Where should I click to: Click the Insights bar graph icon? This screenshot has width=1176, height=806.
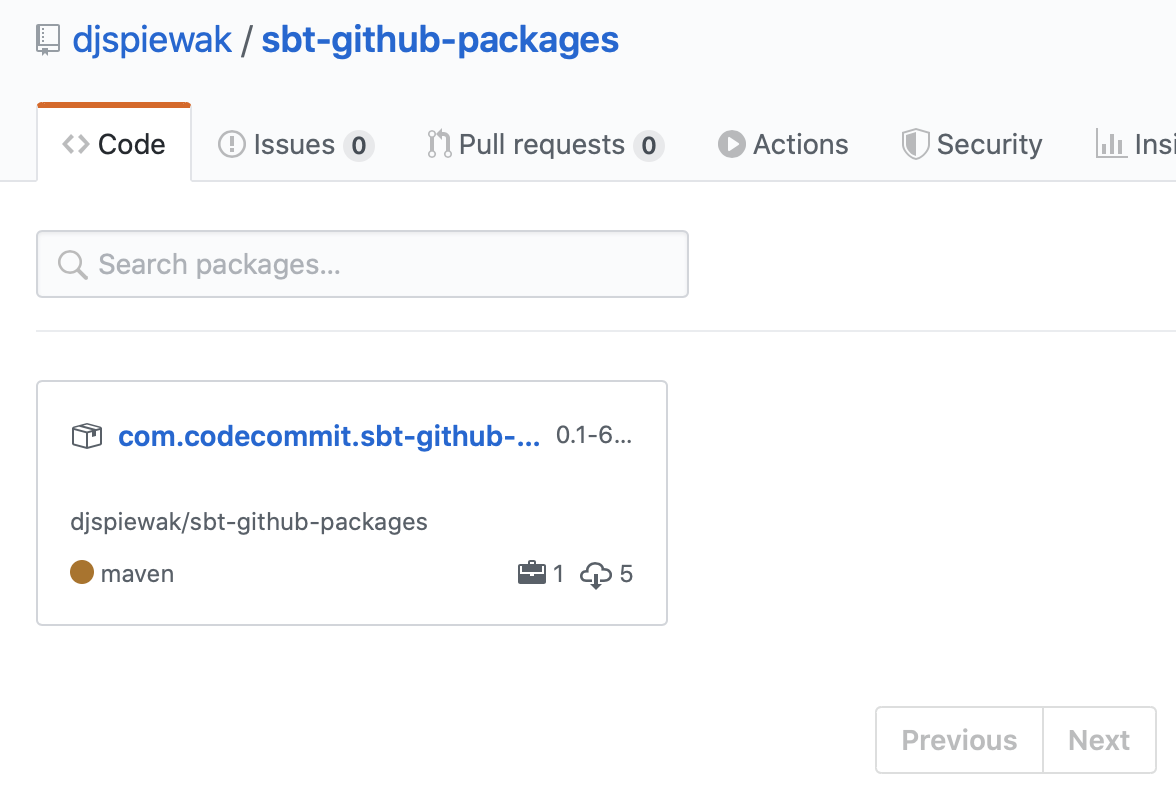point(1111,145)
